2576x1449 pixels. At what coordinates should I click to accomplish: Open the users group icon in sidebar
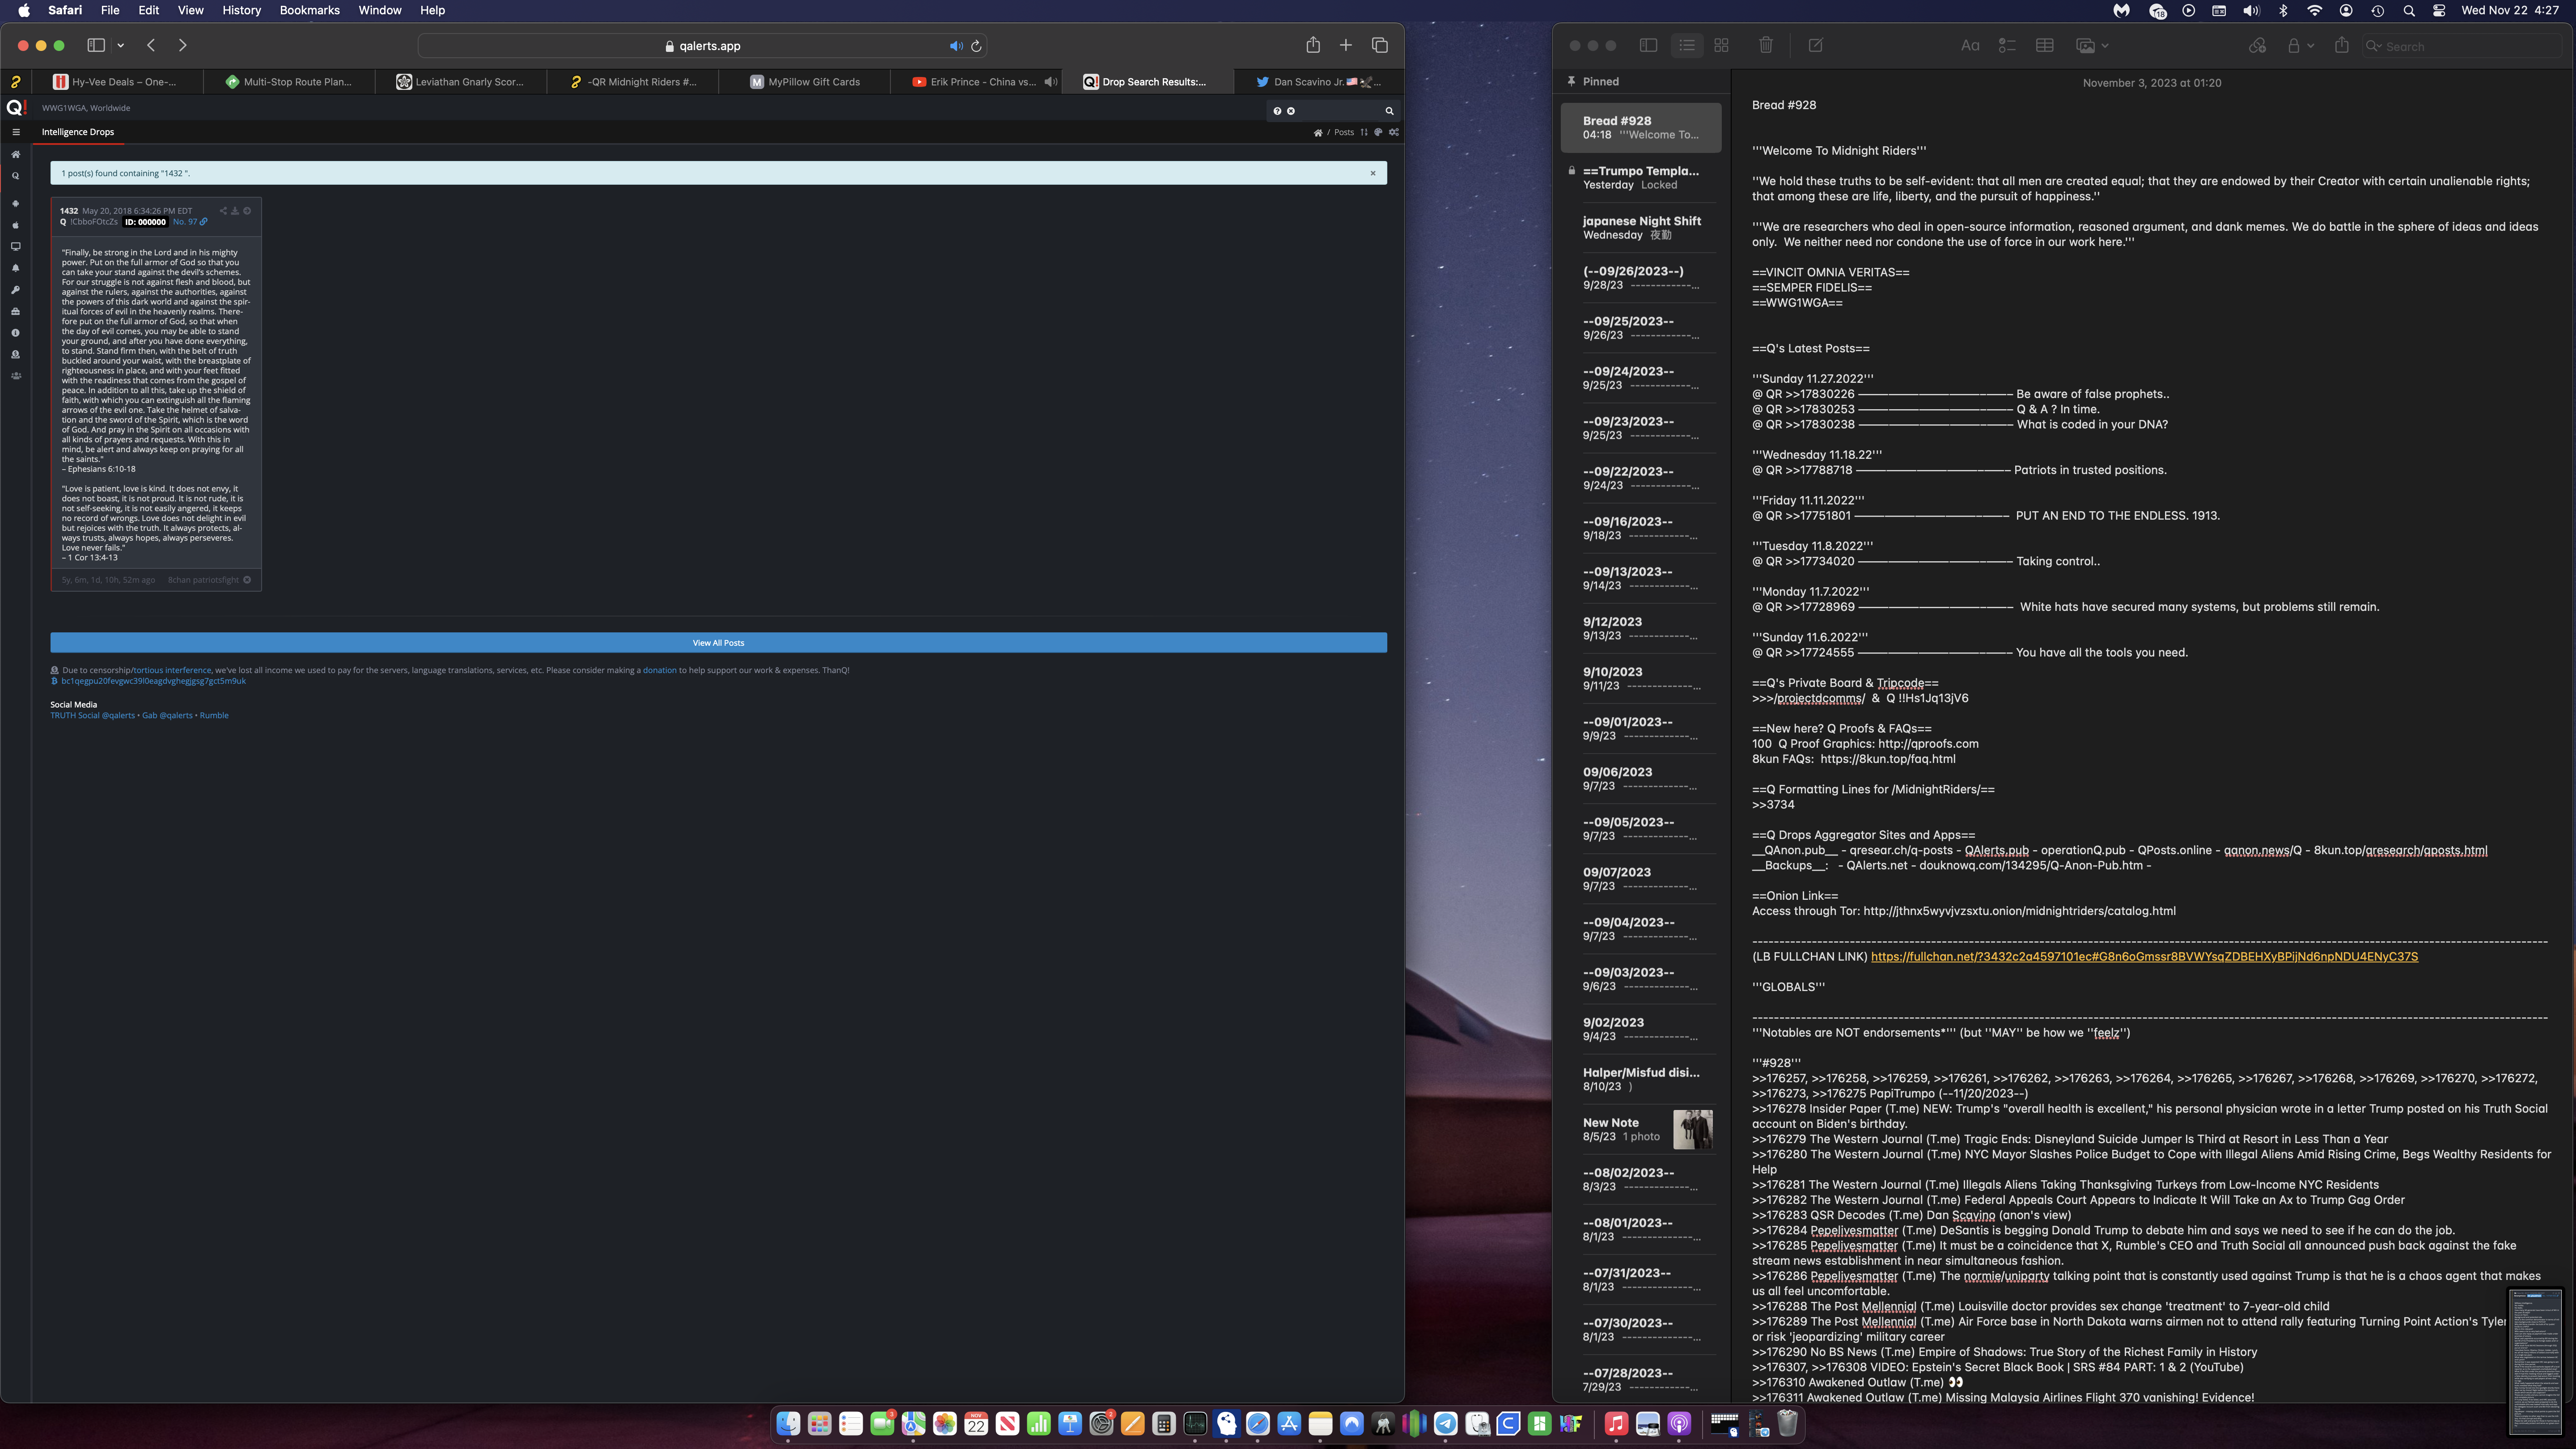click(x=15, y=376)
